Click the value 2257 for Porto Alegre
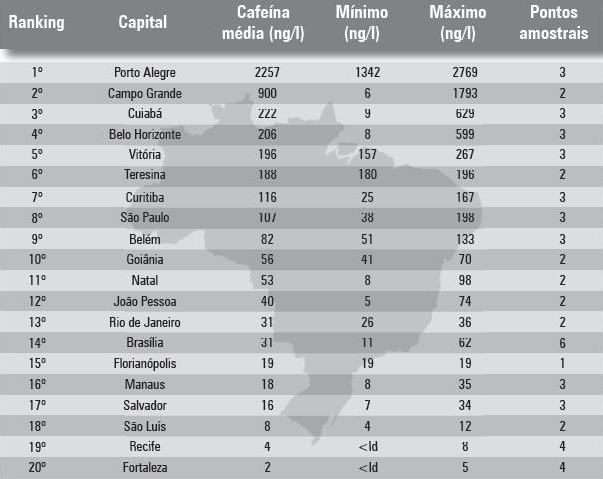The image size is (603, 479). point(267,72)
